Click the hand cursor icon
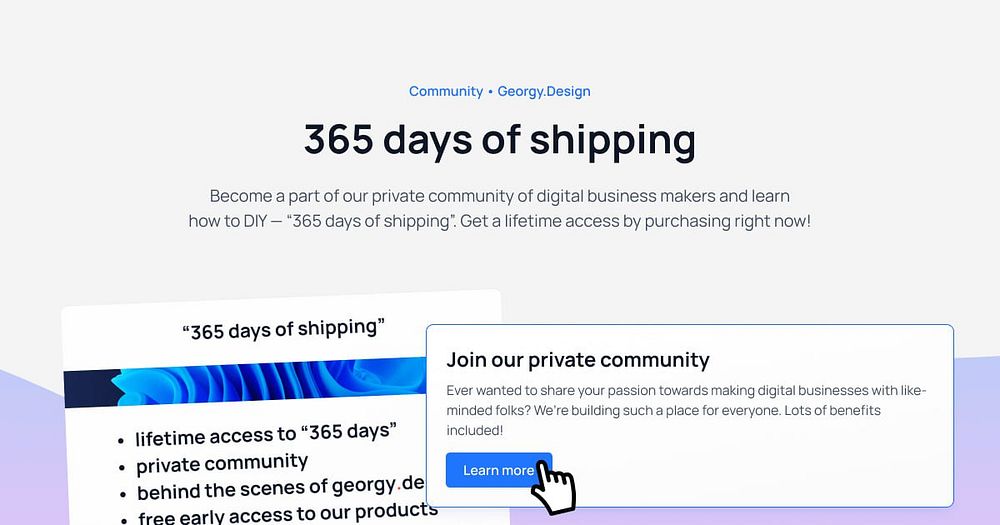 pyautogui.click(x=553, y=488)
